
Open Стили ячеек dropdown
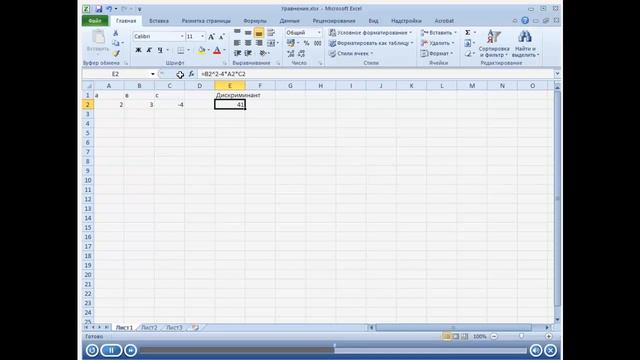point(352,53)
